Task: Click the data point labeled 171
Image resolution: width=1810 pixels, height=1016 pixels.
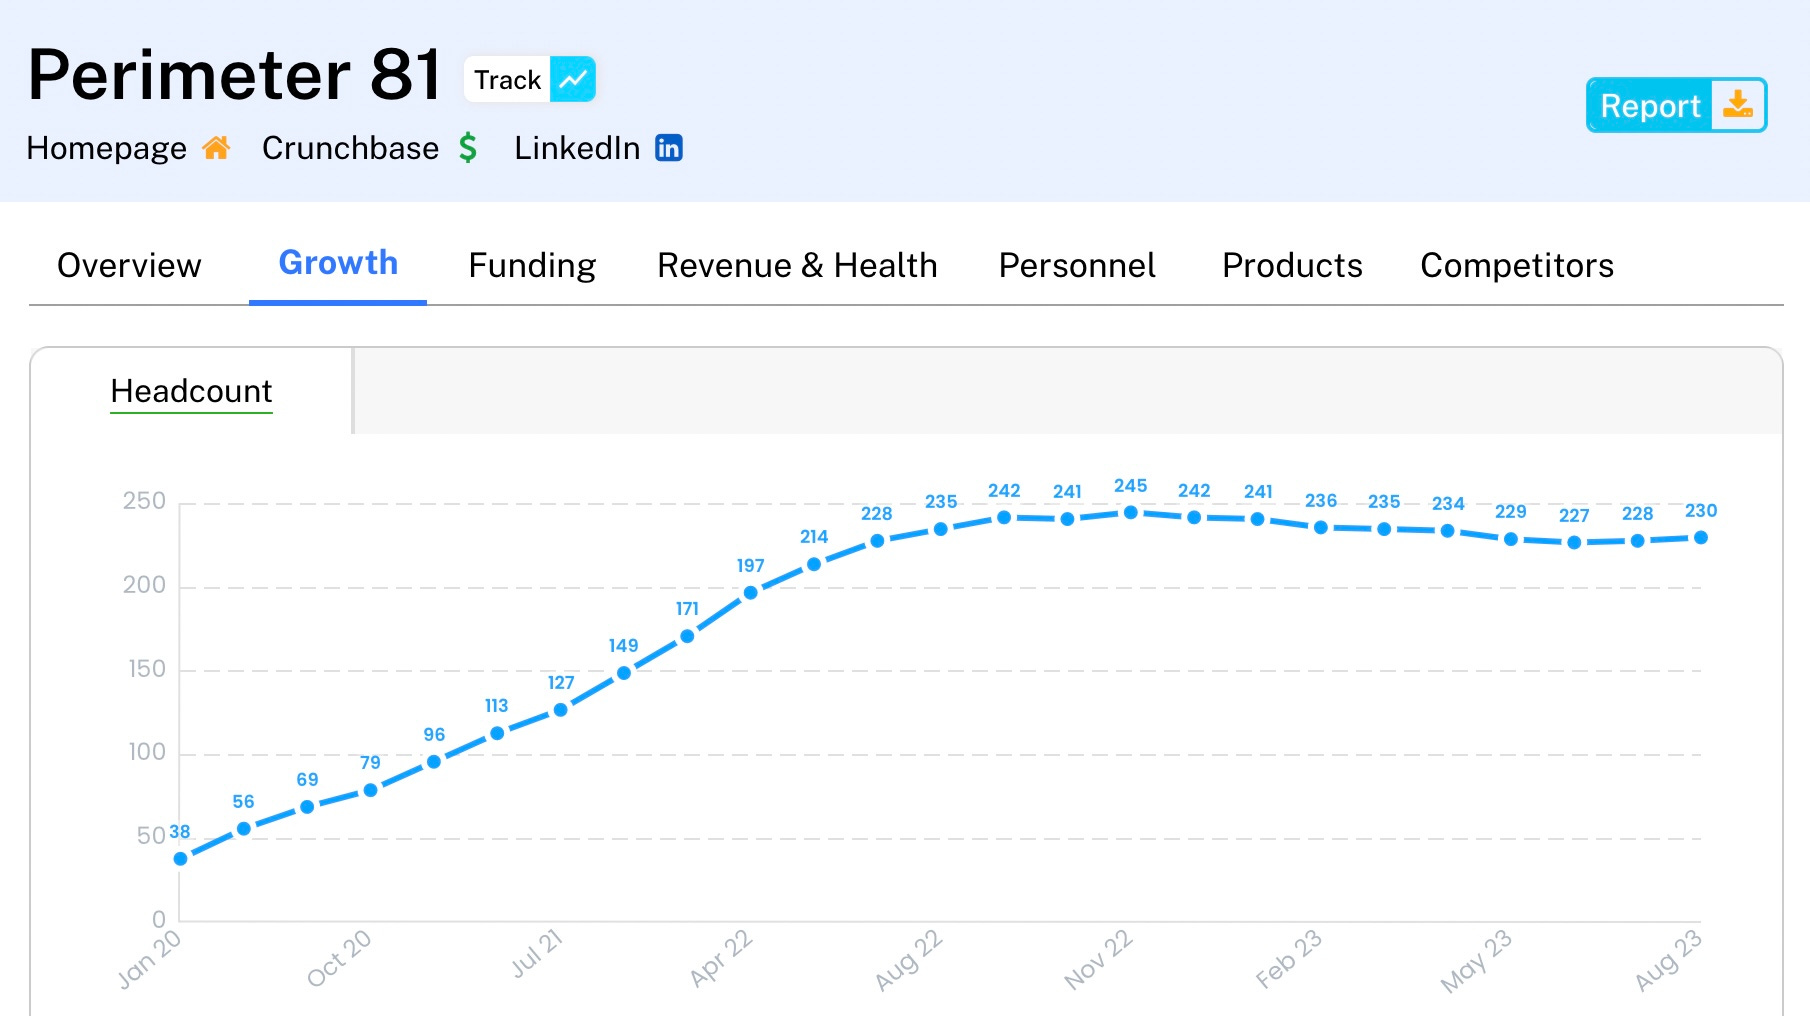Action: [x=687, y=636]
